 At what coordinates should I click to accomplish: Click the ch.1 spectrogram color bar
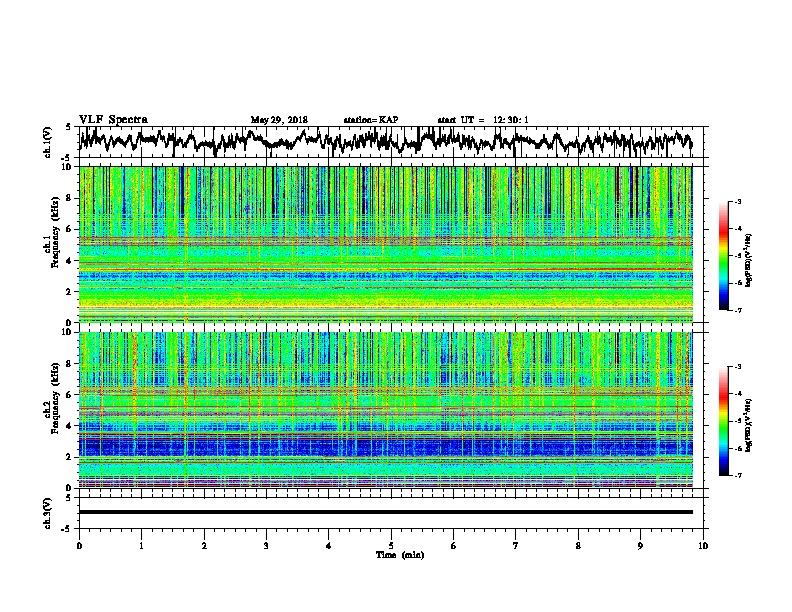click(x=723, y=256)
